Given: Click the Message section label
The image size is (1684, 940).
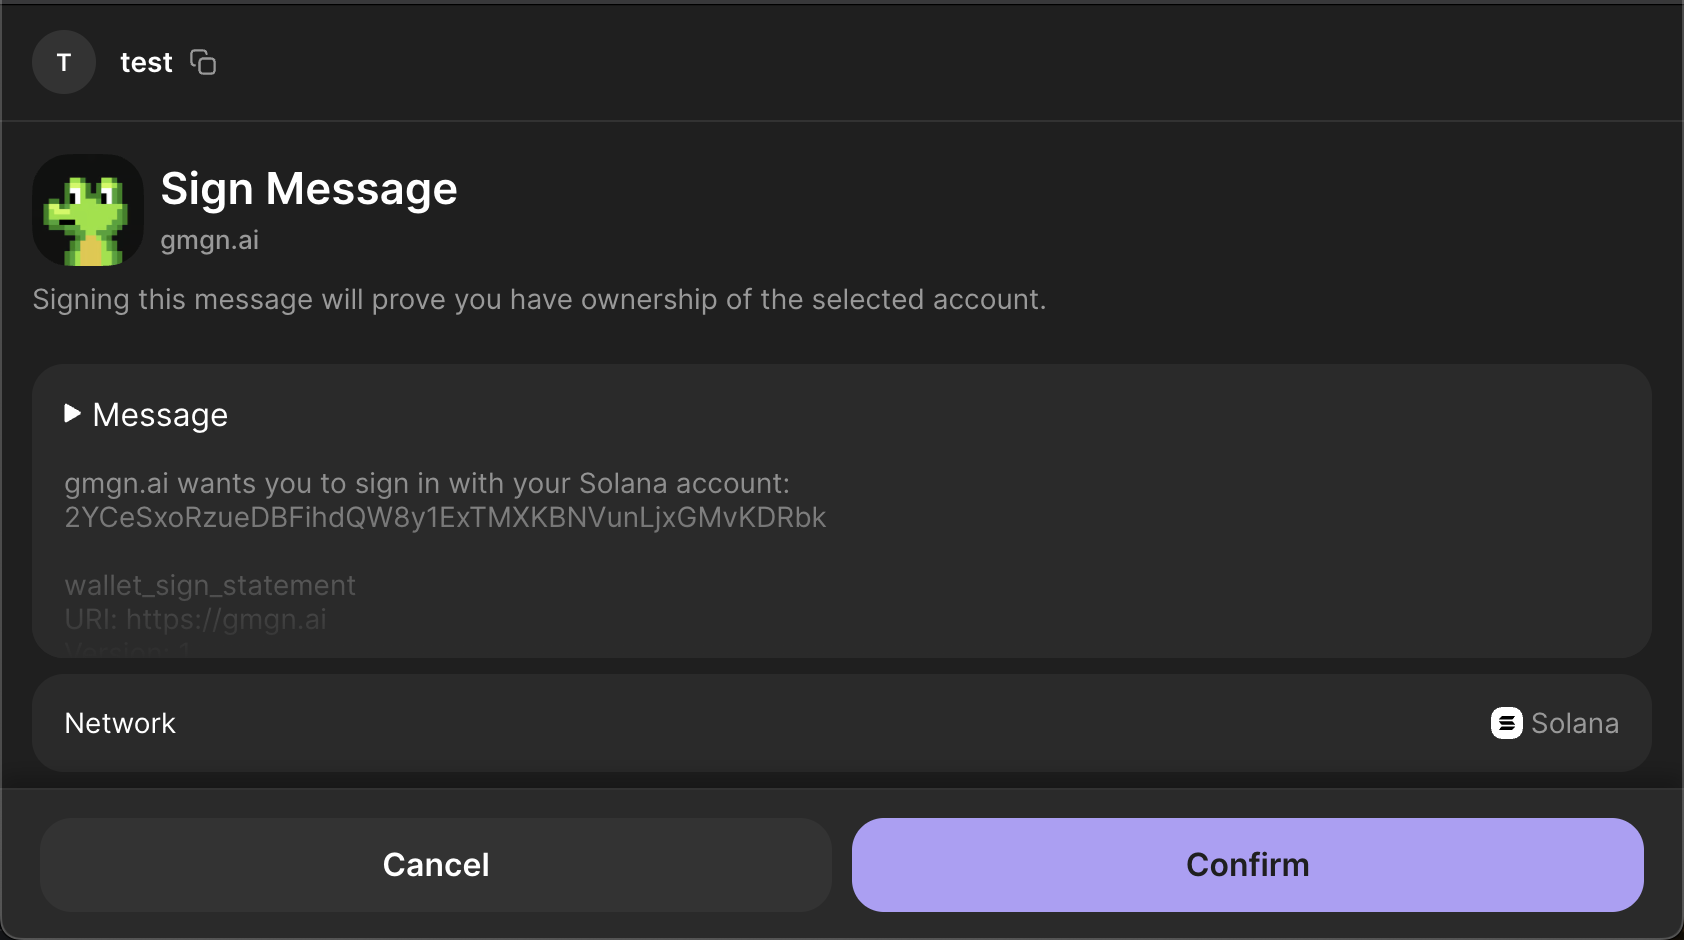Looking at the screenshot, I should pyautogui.click(x=160, y=415).
